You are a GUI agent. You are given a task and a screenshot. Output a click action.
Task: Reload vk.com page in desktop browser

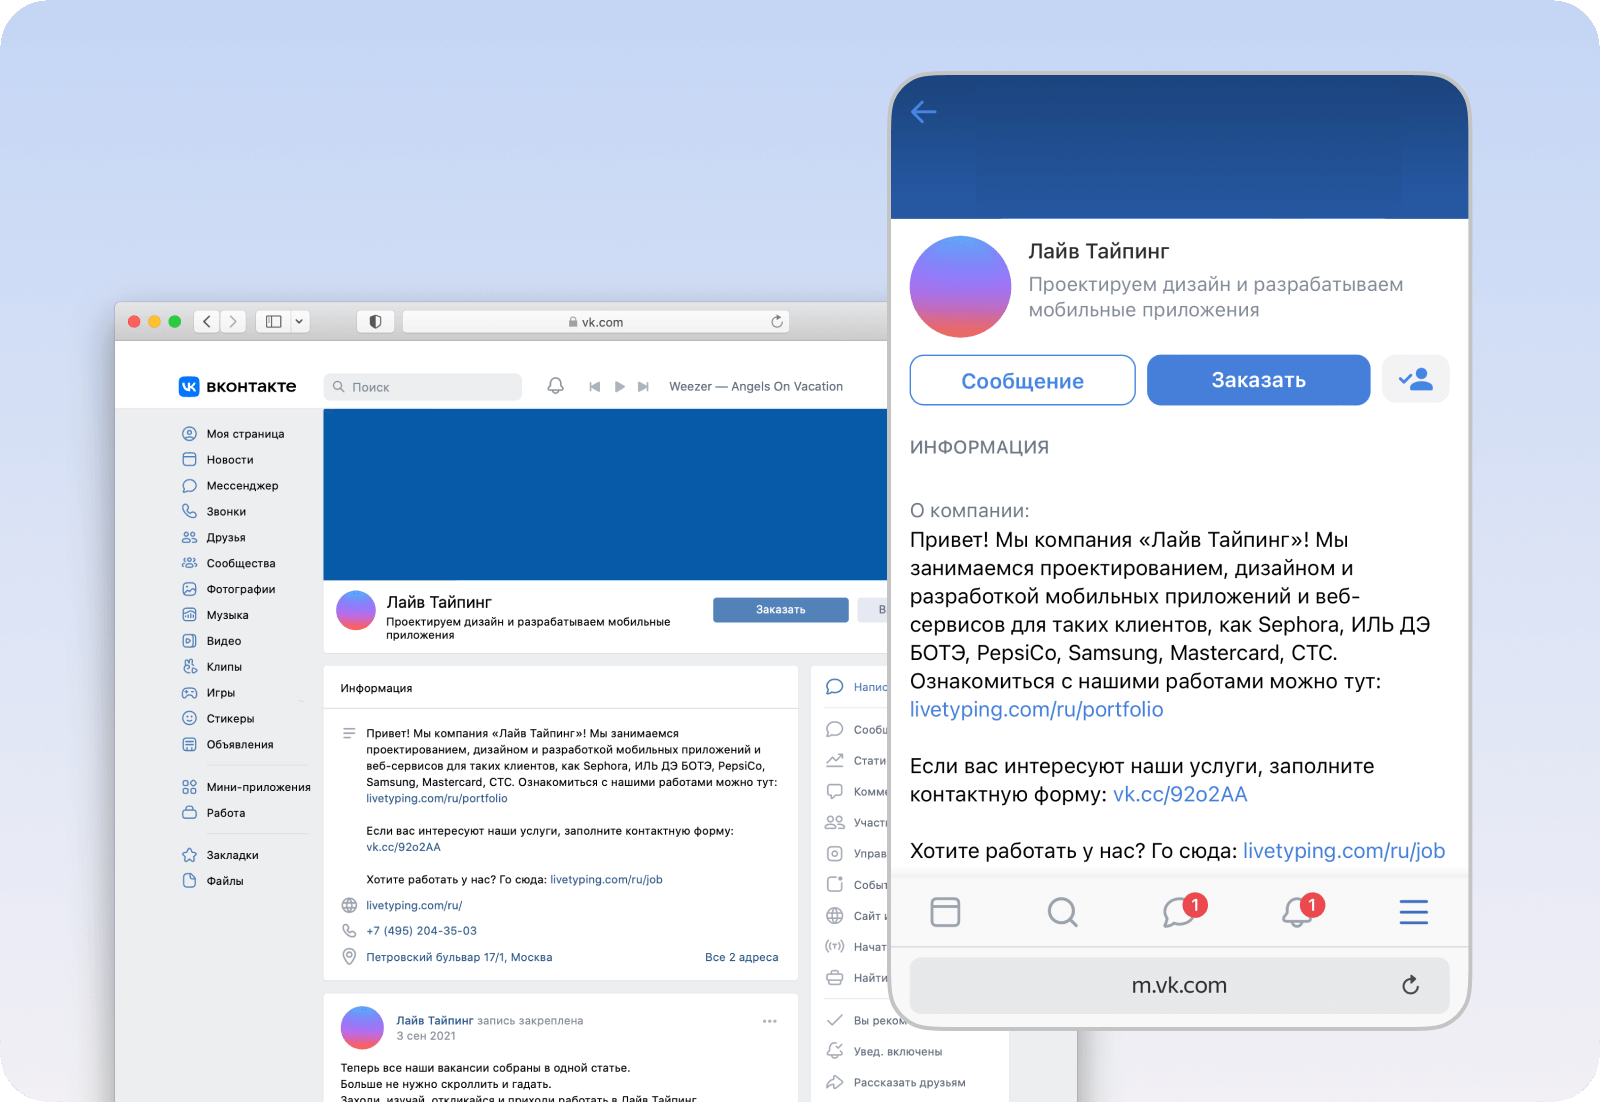777,321
